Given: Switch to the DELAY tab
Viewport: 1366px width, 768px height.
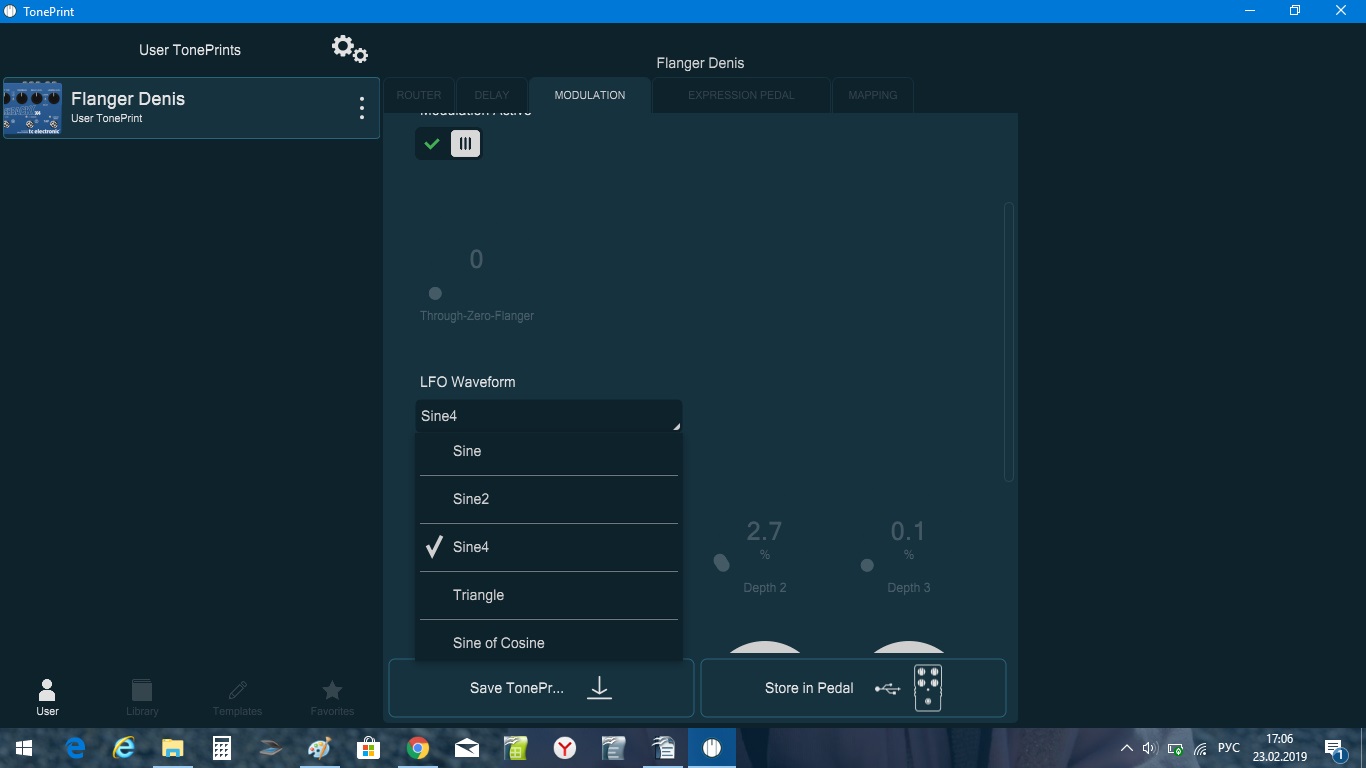Looking at the screenshot, I should pyautogui.click(x=492, y=95).
